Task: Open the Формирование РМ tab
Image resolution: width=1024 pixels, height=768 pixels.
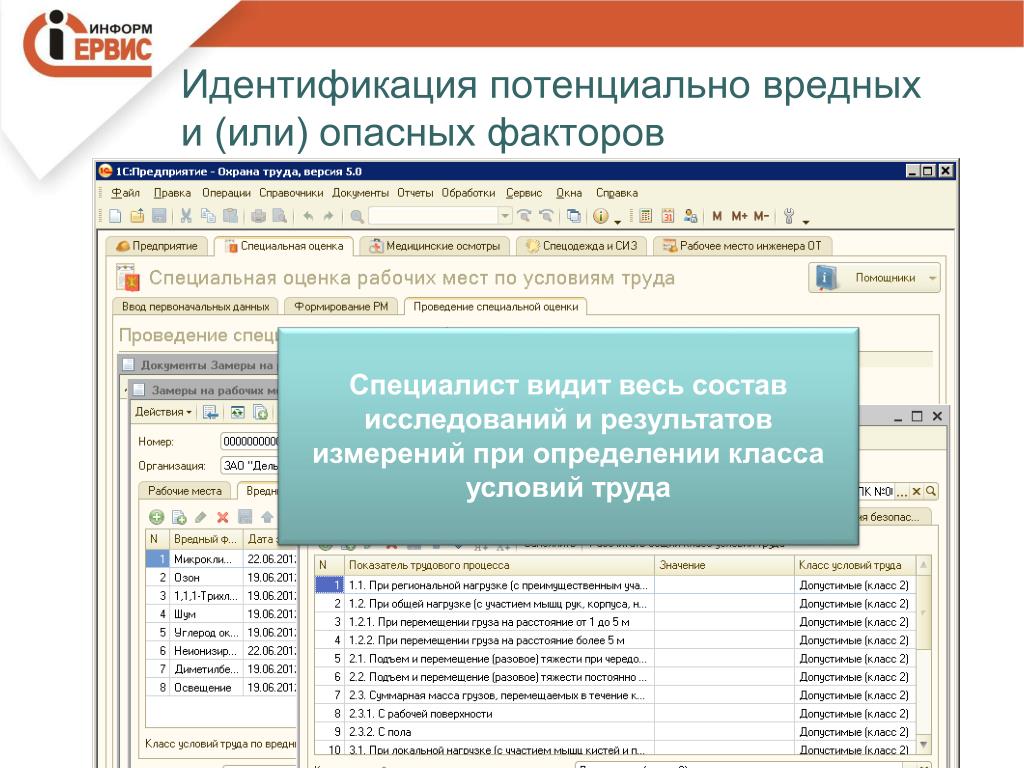Action: pyautogui.click(x=341, y=306)
